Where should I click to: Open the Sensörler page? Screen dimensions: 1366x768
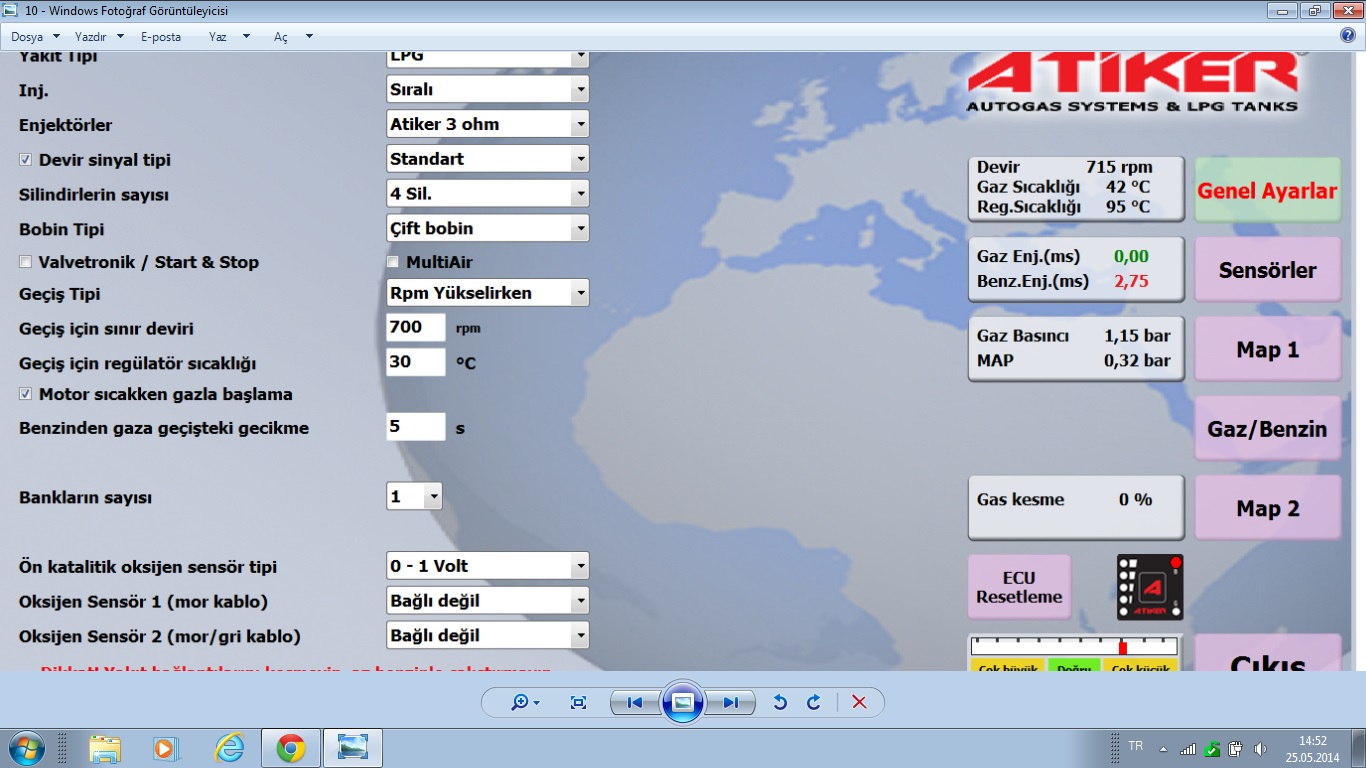[1267, 270]
